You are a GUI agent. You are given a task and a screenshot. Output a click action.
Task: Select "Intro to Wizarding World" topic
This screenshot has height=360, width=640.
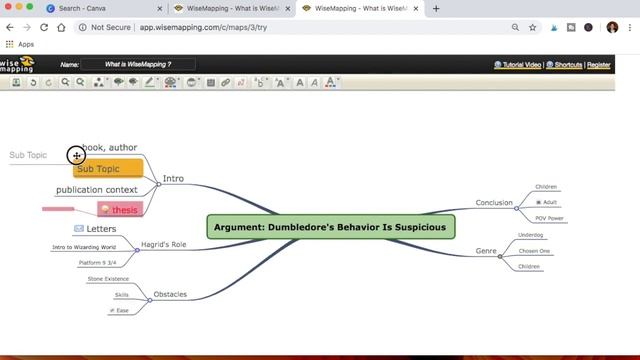point(84,247)
